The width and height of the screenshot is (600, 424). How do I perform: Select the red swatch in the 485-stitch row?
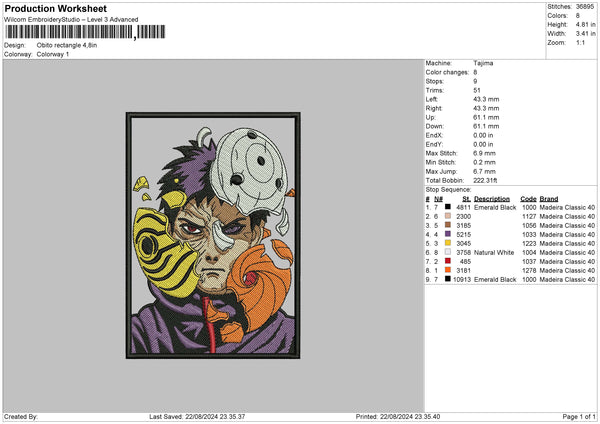[447, 261]
